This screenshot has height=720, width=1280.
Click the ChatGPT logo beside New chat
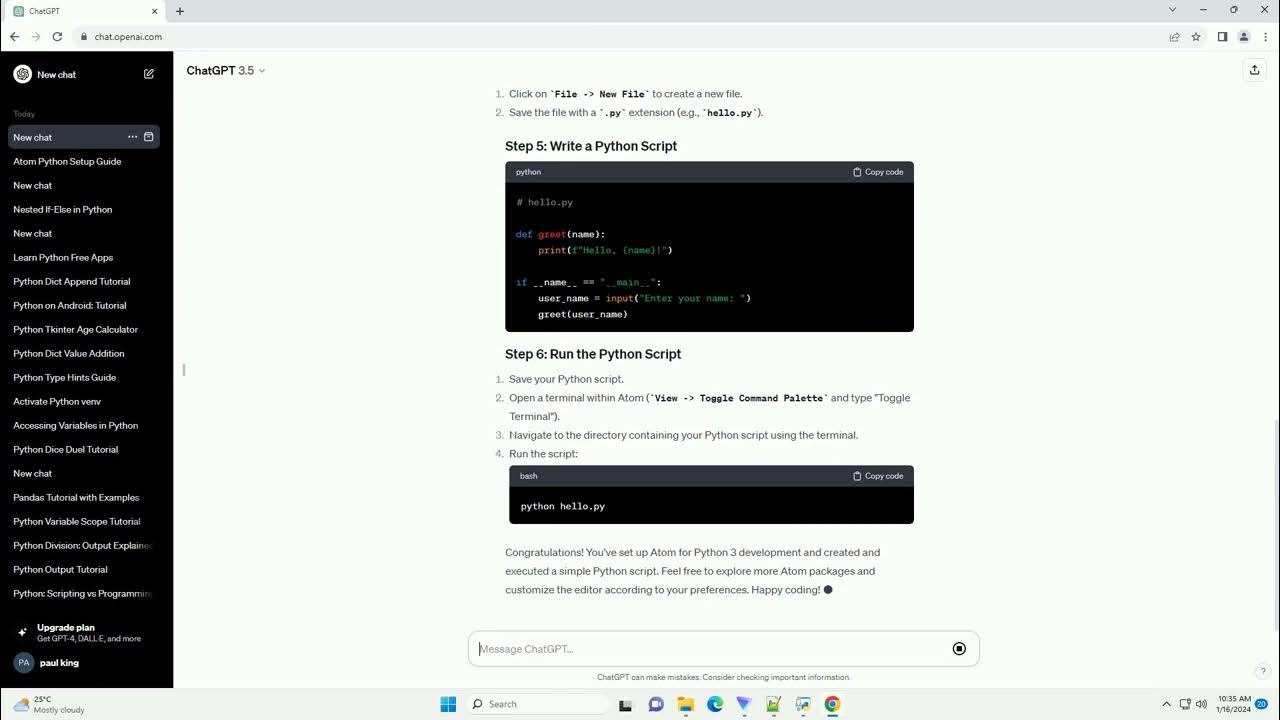coord(22,74)
